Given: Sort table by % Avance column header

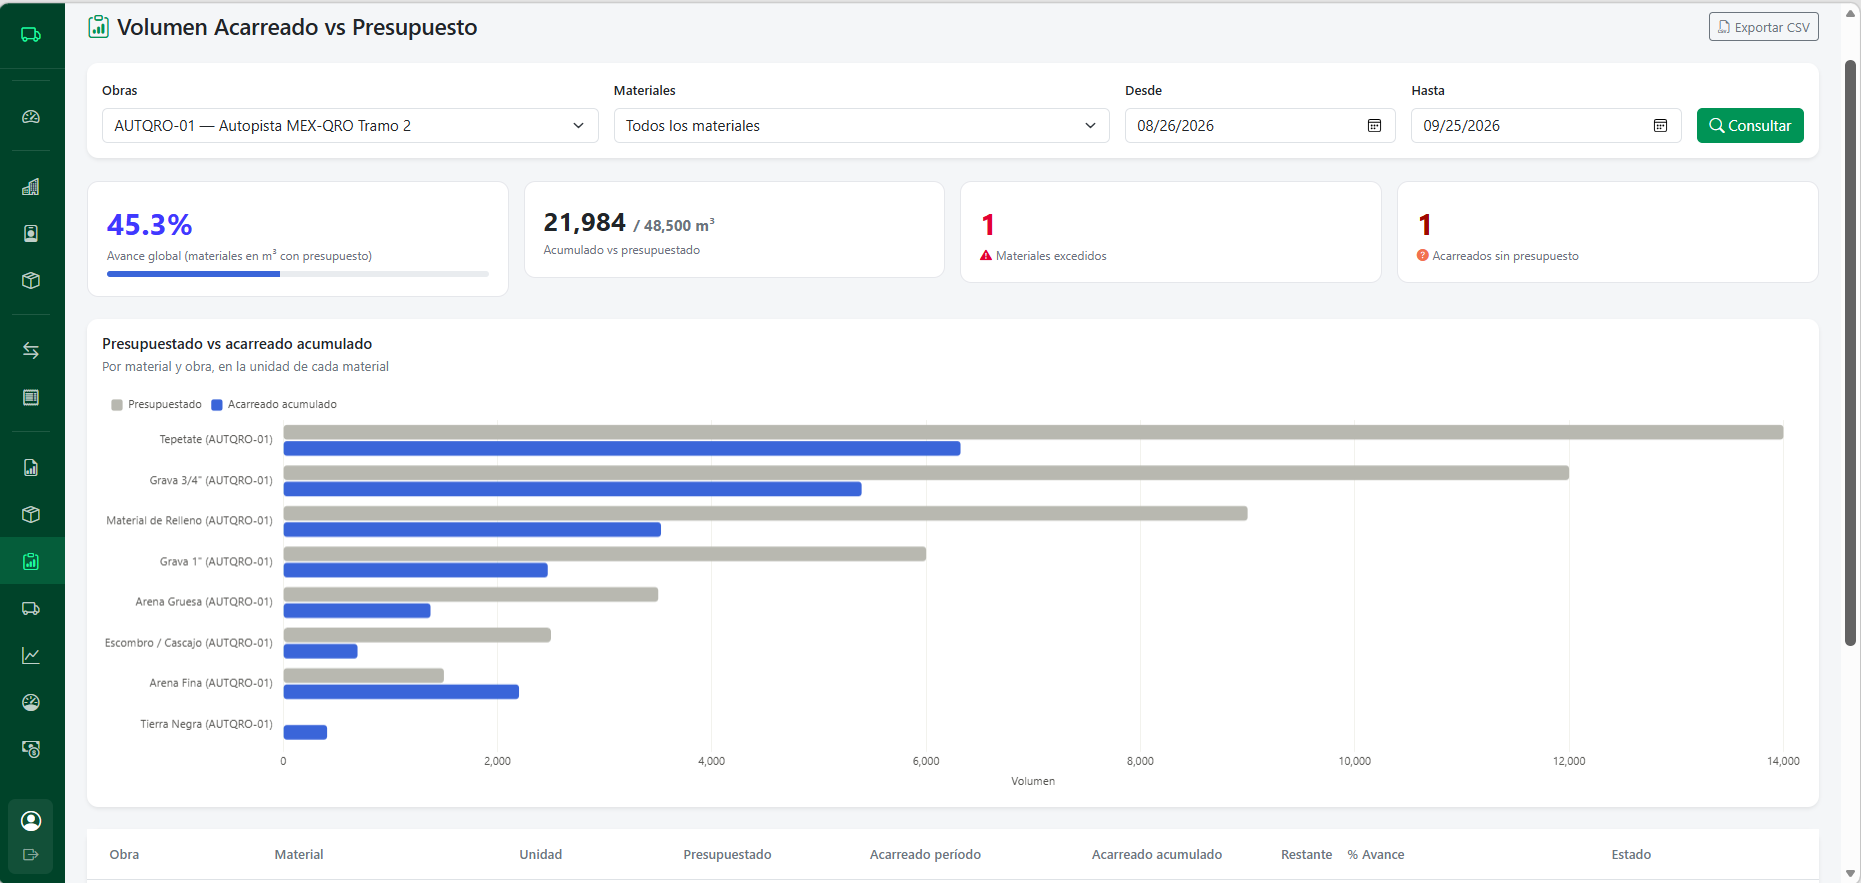Looking at the screenshot, I should [1375, 855].
